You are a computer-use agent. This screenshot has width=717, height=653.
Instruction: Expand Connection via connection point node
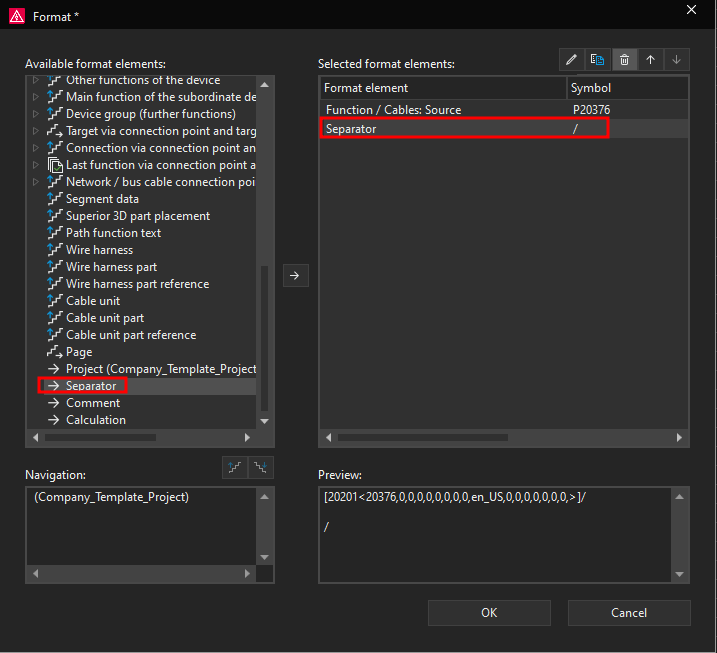click(36, 148)
